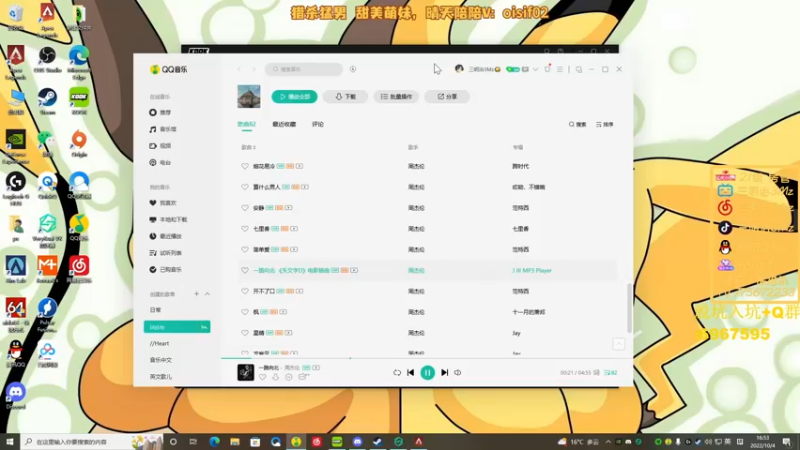Open the 推荐 recommendations page in sidebar
800x450 pixels.
pos(160,112)
